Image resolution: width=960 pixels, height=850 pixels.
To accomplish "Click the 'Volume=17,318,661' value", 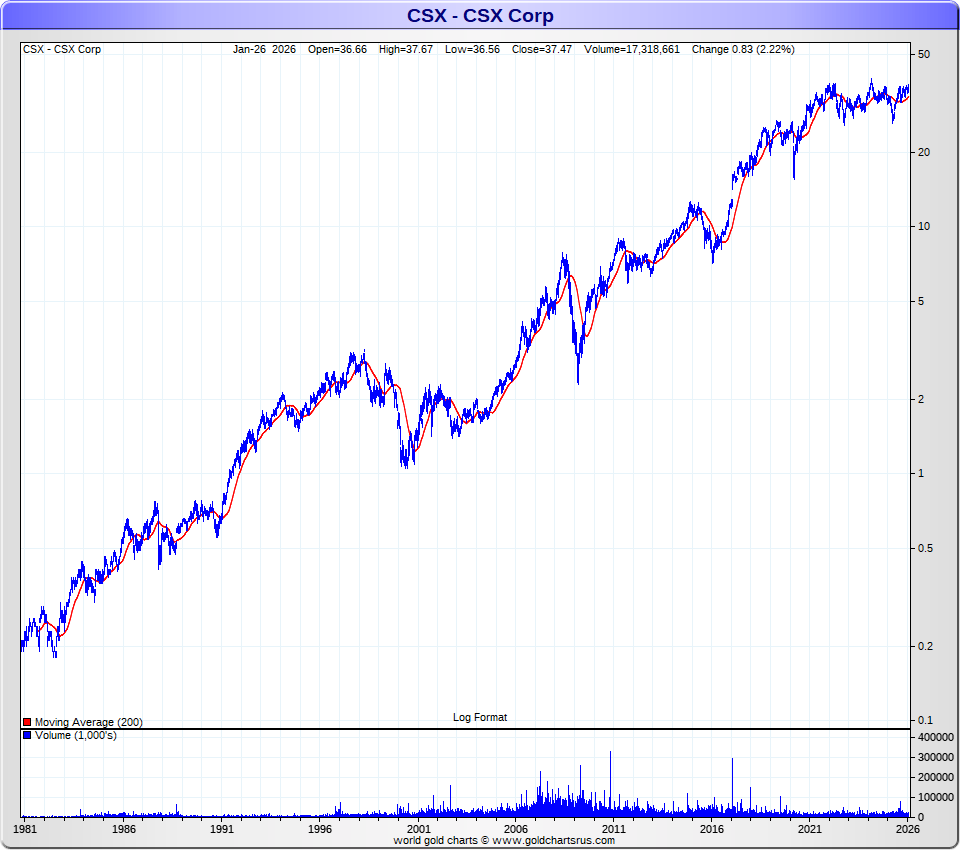I will 632,49.
